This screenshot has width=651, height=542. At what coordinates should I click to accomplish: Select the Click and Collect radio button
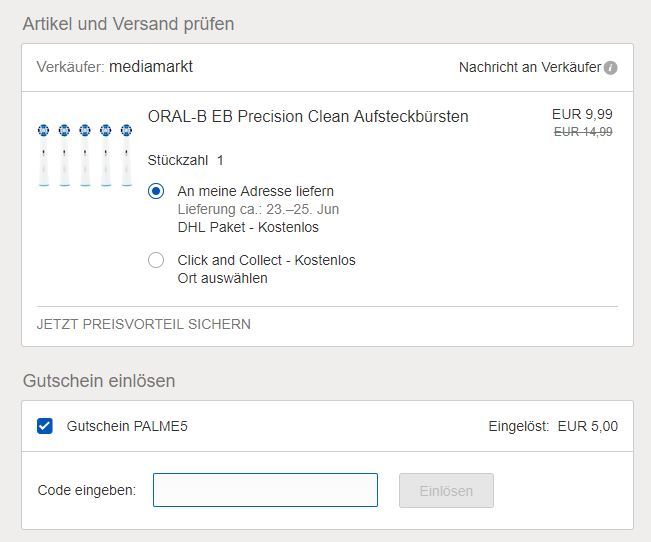coord(156,260)
